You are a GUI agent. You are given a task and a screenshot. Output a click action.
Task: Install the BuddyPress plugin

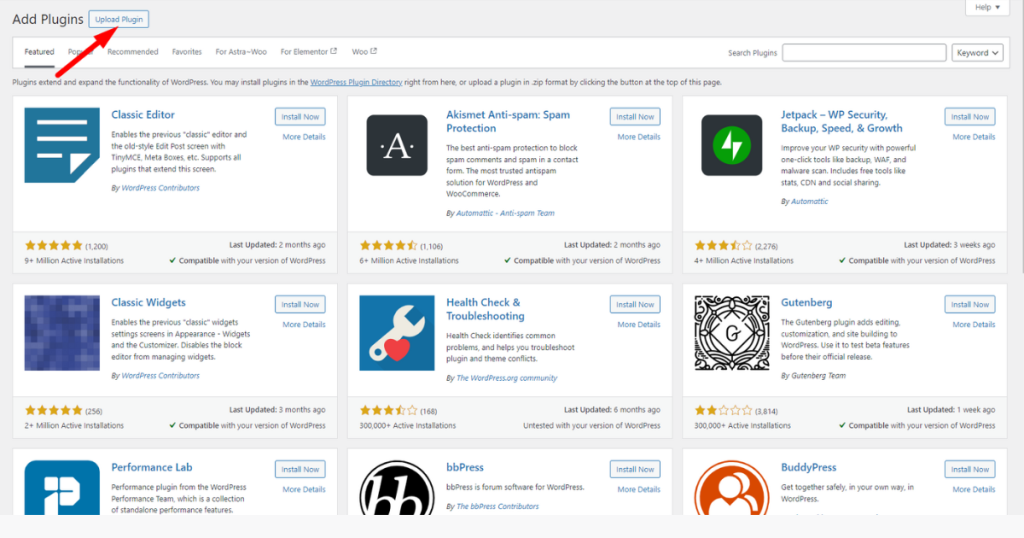[970, 469]
